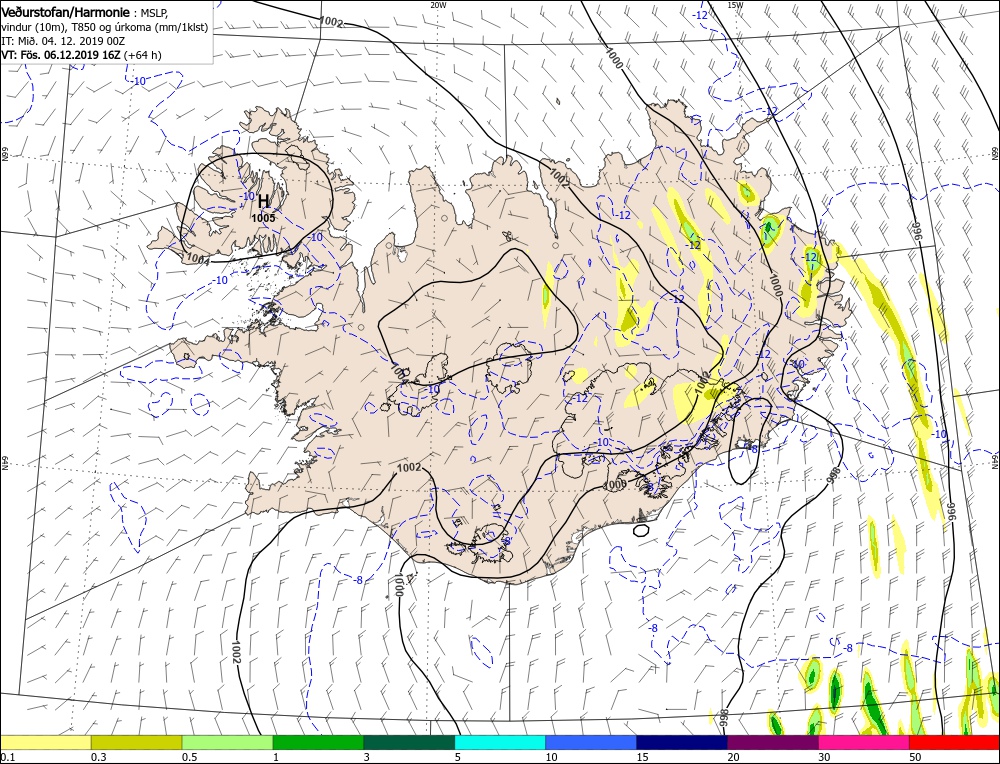Click the "0.1" legend scale label

[x=7, y=757]
